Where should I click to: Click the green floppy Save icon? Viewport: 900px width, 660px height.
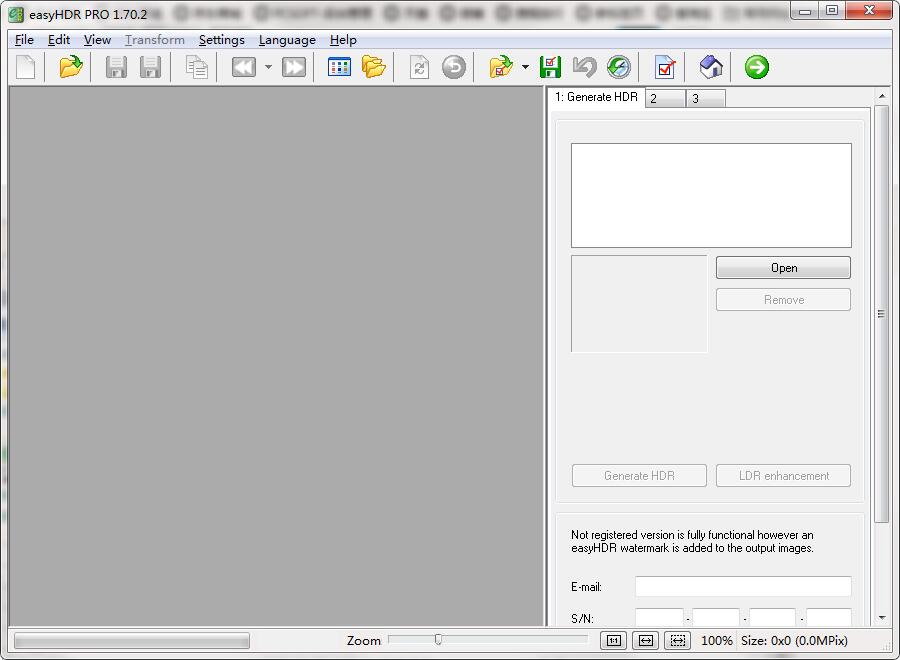coord(550,67)
